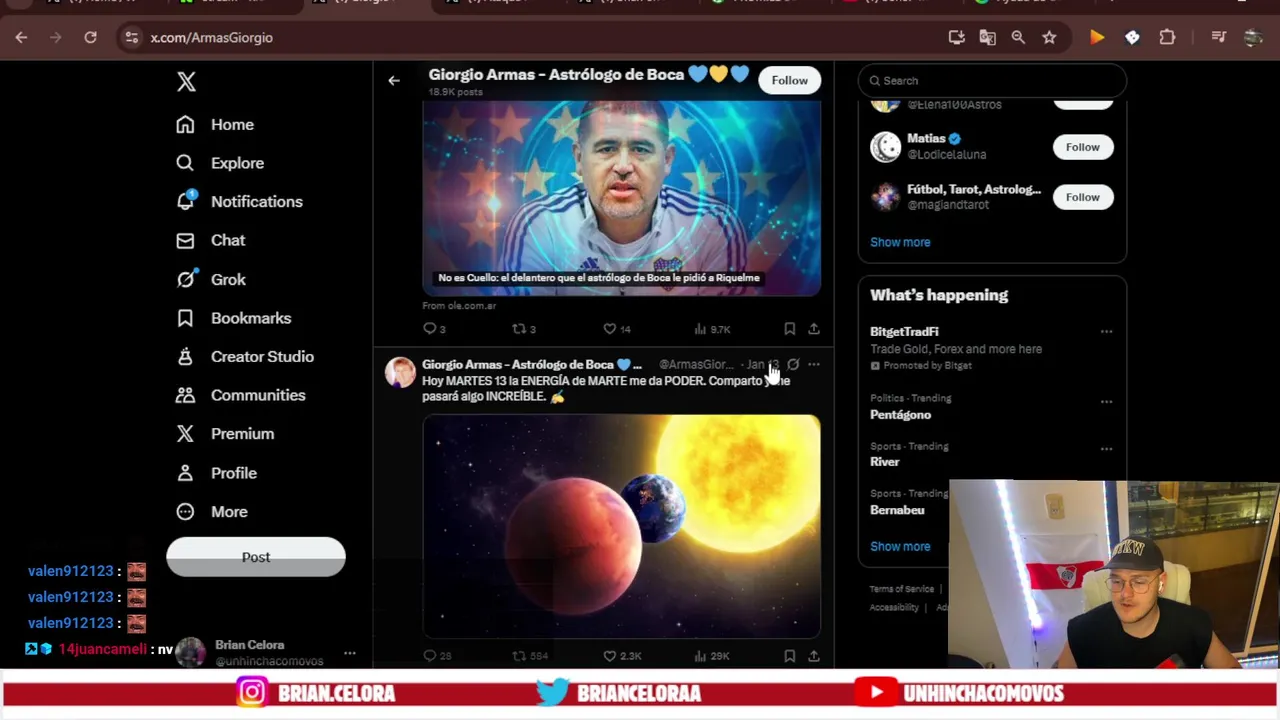Like the MARTES 13 post with 2.3K likes

pyautogui.click(x=621, y=656)
